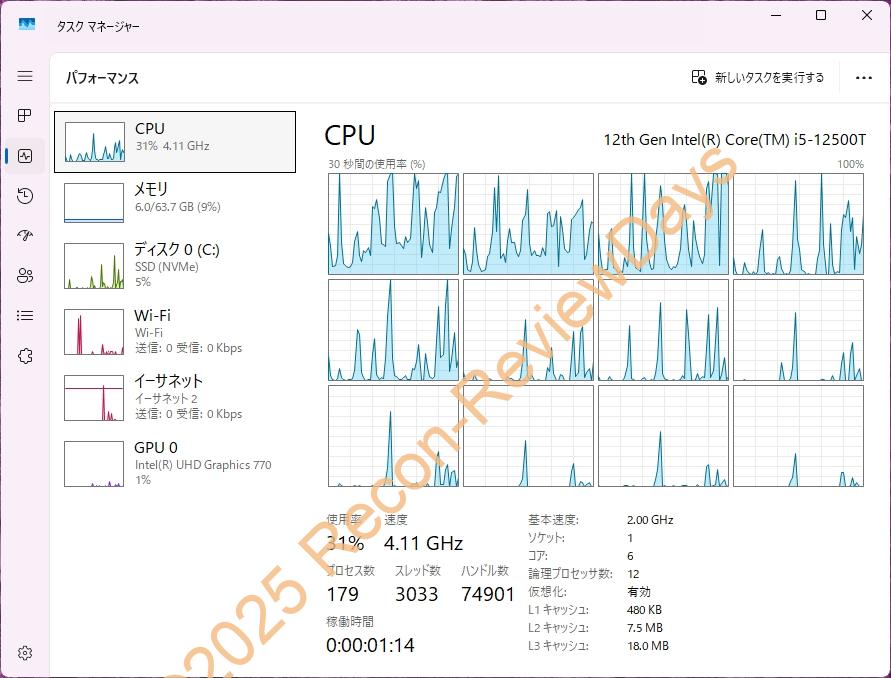This screenshot has height=678, width=891.
Task: Select the Wi-Fi performance item
Action: [175, 331]
